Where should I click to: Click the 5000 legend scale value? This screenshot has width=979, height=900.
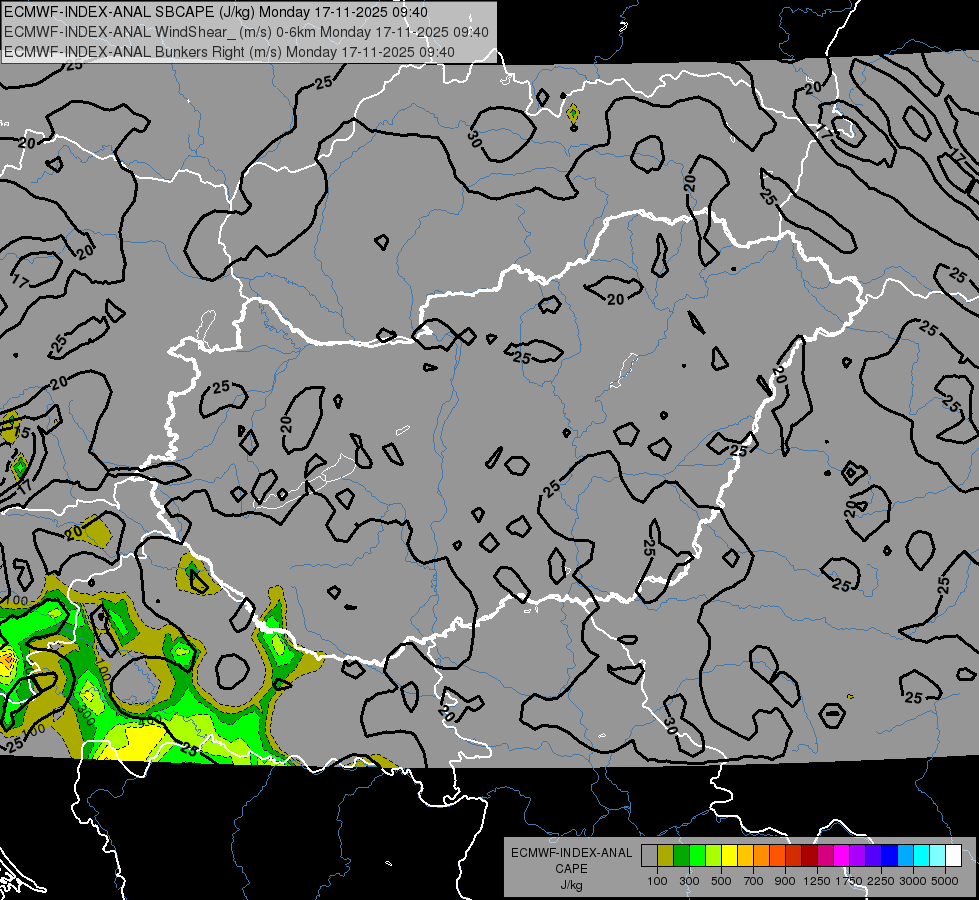click(945, 881)
